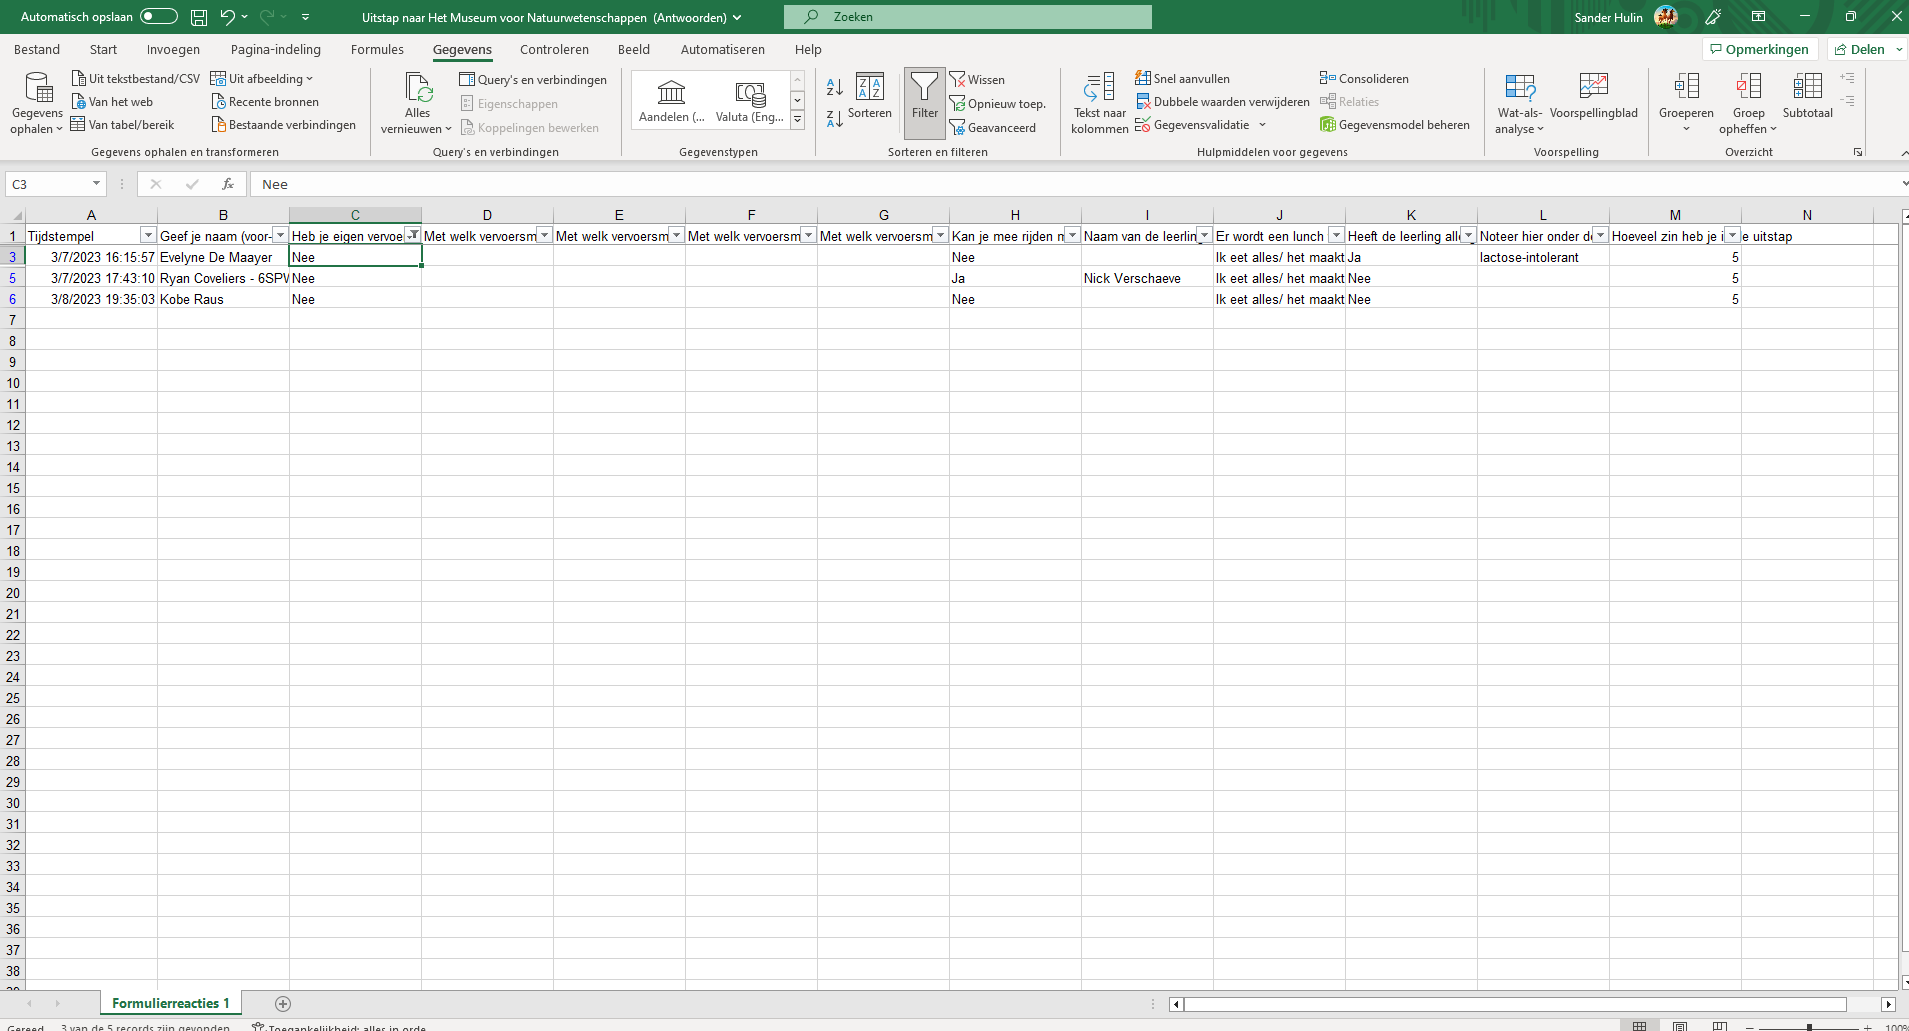1909x1031 pixels.
Task: Open Query's en verbindingen pane
Action: pyautogui.click(x=532, y=80)
